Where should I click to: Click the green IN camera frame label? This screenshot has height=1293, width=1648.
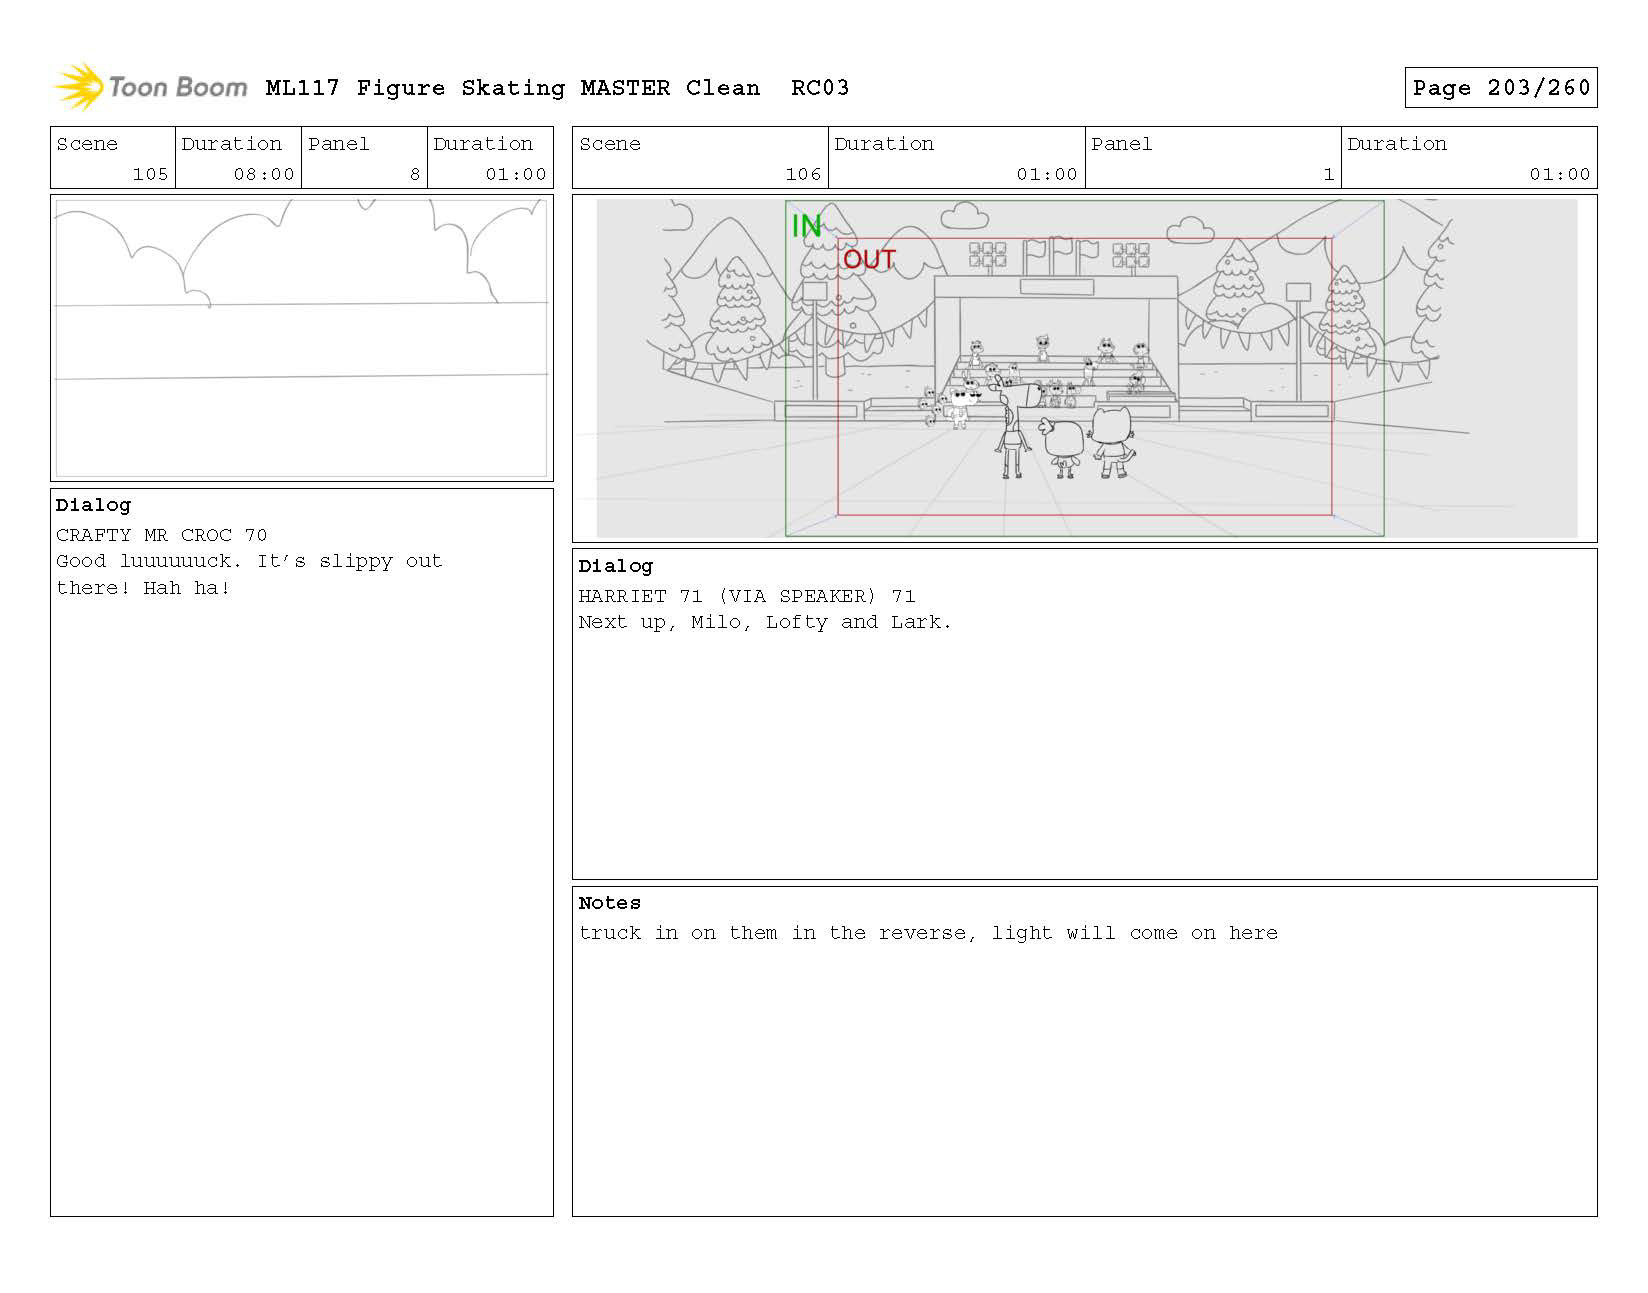point(806,227)
